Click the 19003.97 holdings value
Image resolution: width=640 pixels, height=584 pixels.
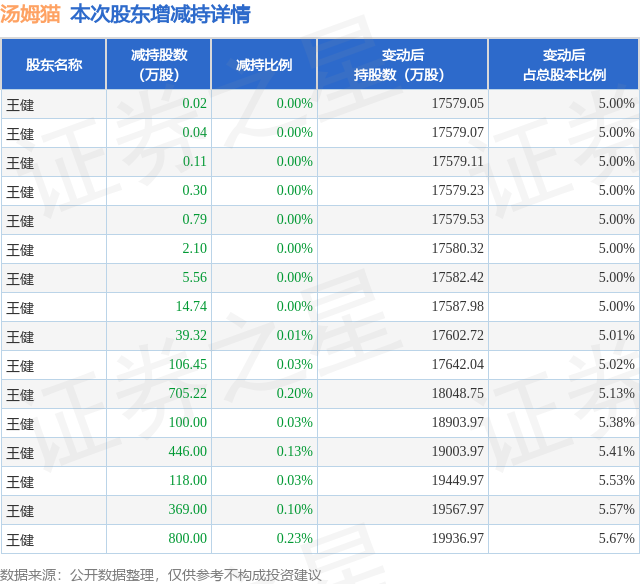point(458,451)
